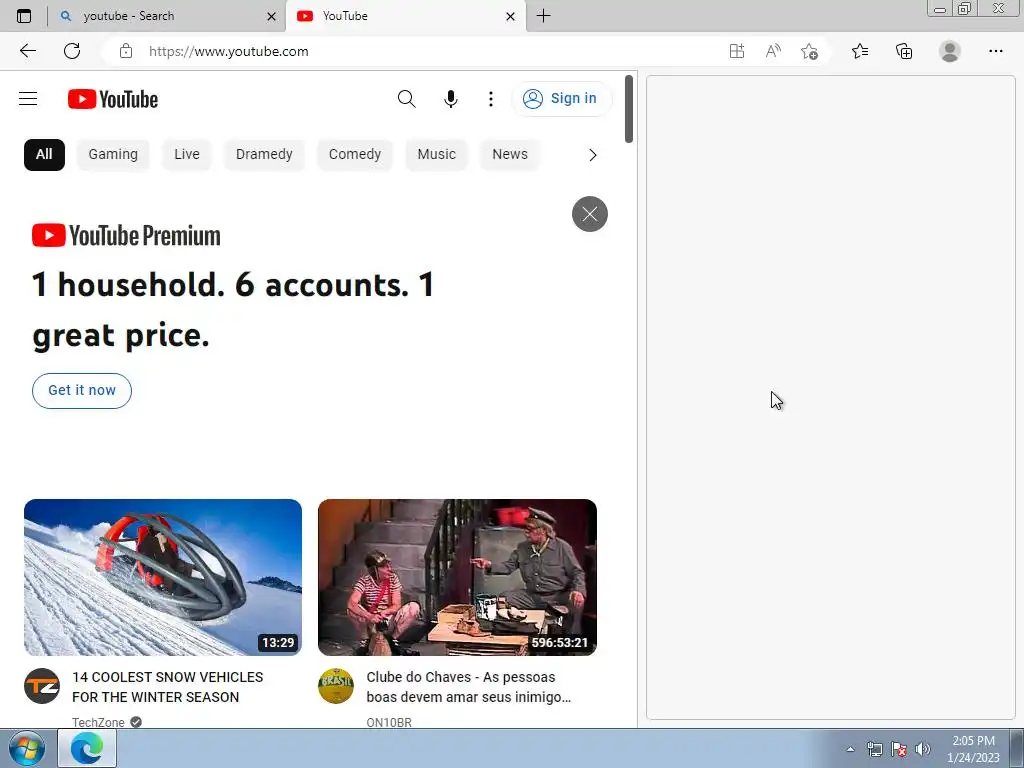Screen dimensions: 1024x768
Task: Open the tab actions menu icon
Action: point(24,16)
